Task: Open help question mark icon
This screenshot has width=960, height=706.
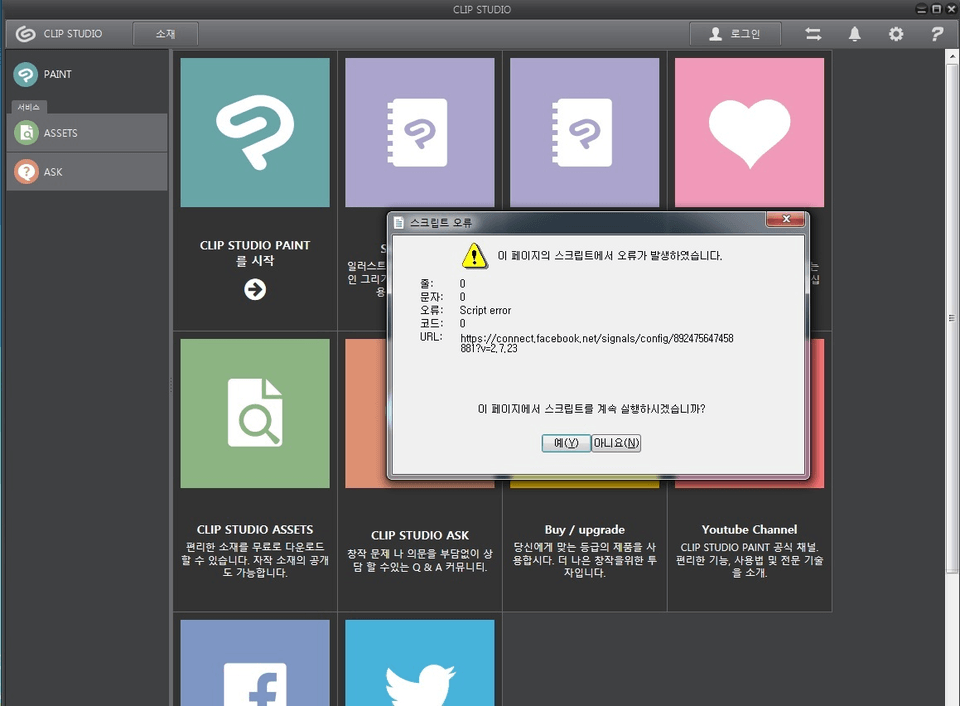Action: coord(937,34)
